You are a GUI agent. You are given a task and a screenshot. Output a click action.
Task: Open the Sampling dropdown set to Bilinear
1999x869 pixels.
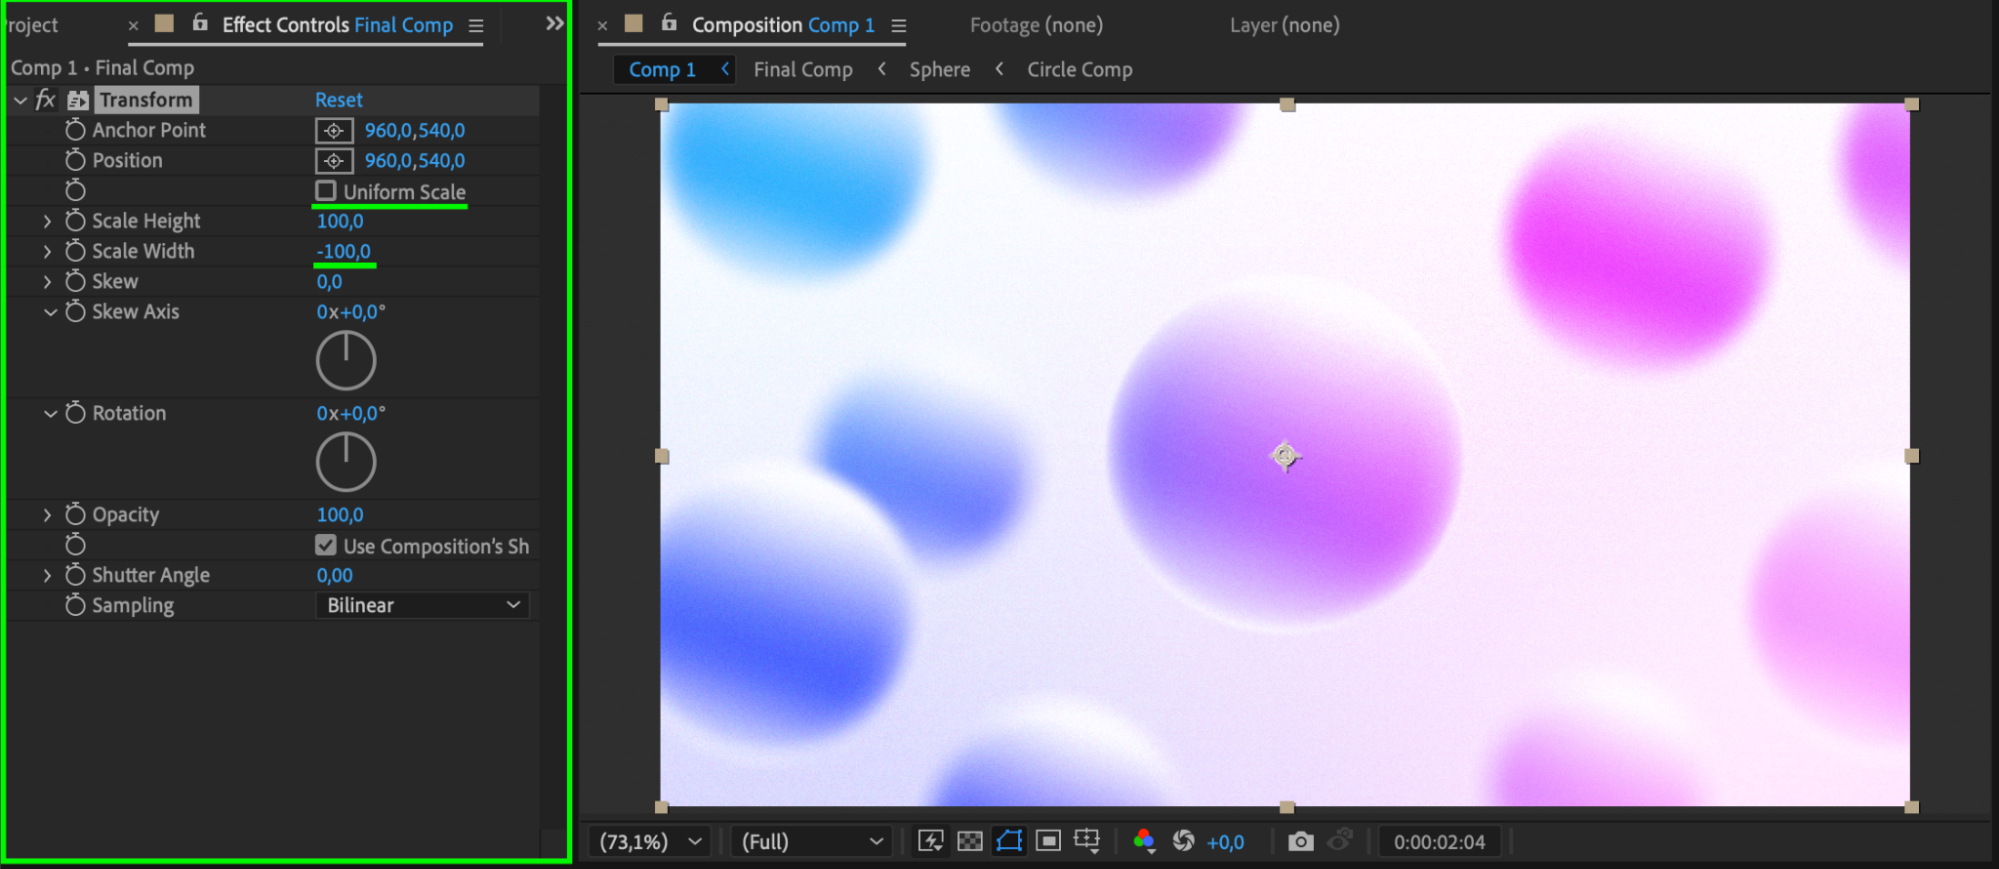point(423,605)
